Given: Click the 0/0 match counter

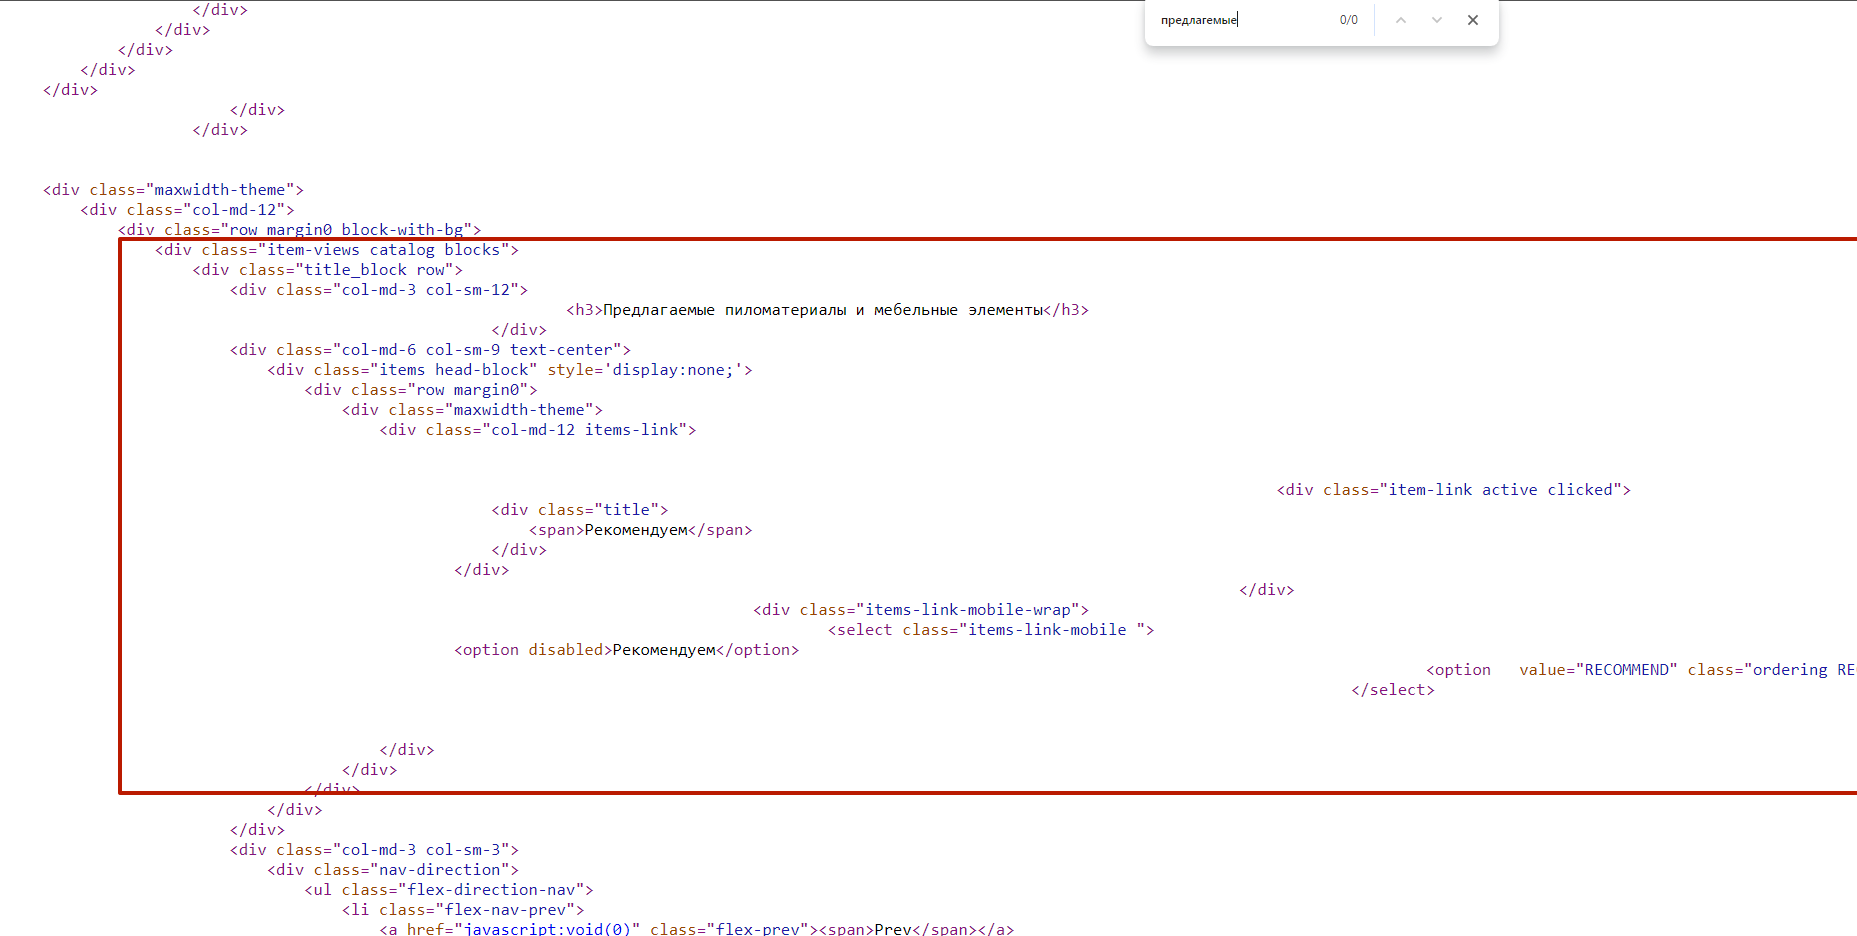Looking at the screenshot, I should [x=1349, y=20].
